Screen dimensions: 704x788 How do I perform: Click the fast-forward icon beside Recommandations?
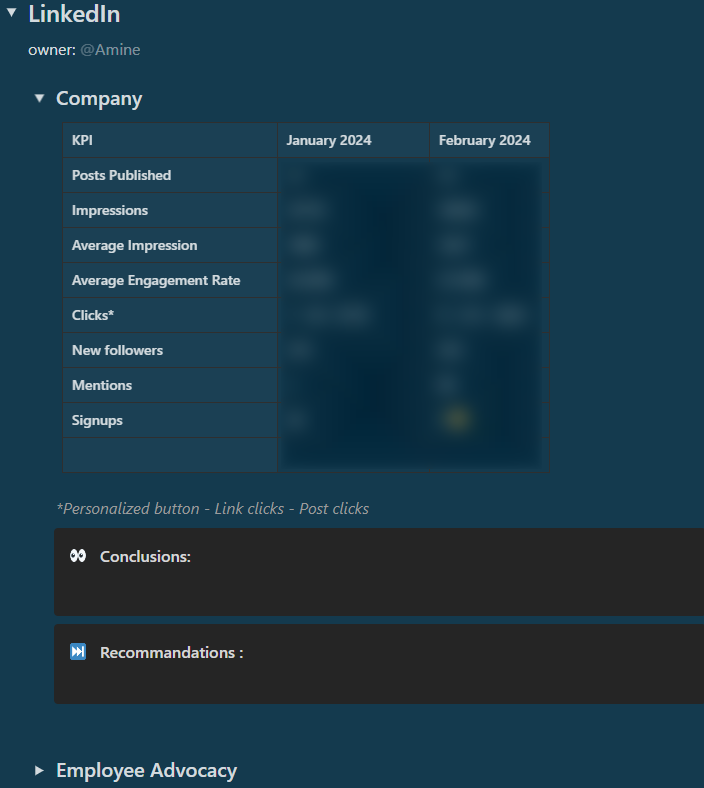tap(78, 652)
